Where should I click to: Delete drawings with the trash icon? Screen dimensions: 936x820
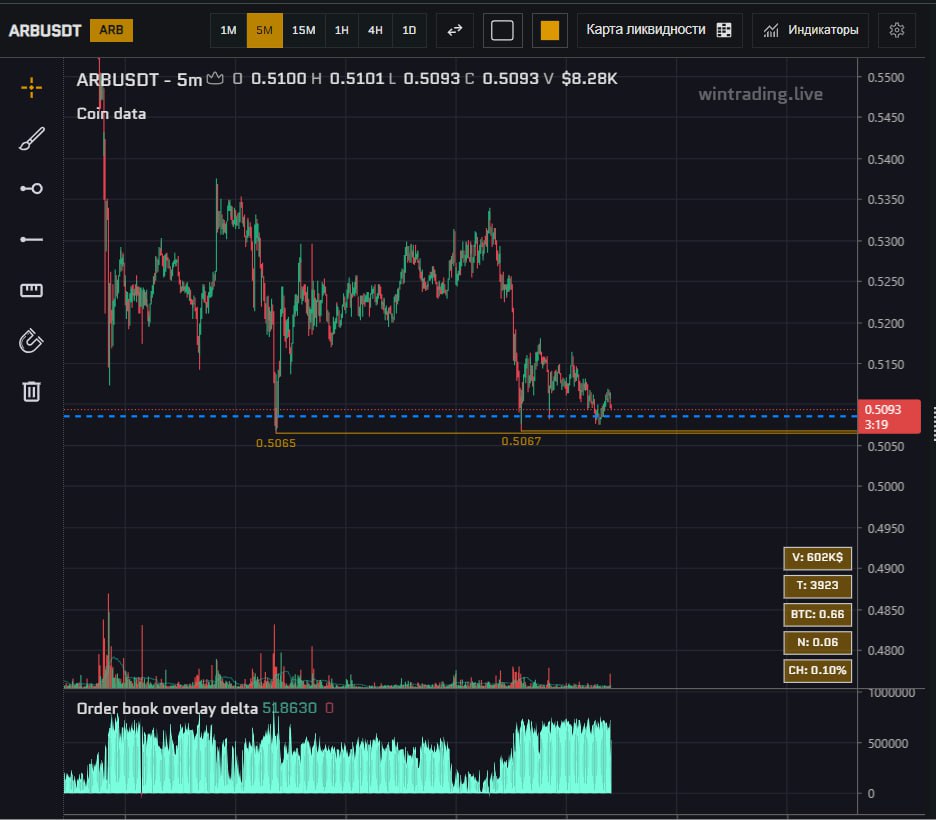click(x=31, y=391)
